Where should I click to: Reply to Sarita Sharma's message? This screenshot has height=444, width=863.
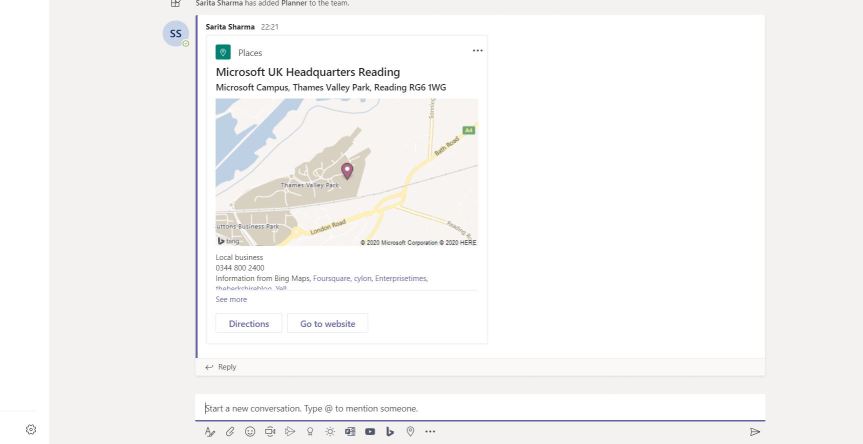pyautogui.click(x=222, y=367)
